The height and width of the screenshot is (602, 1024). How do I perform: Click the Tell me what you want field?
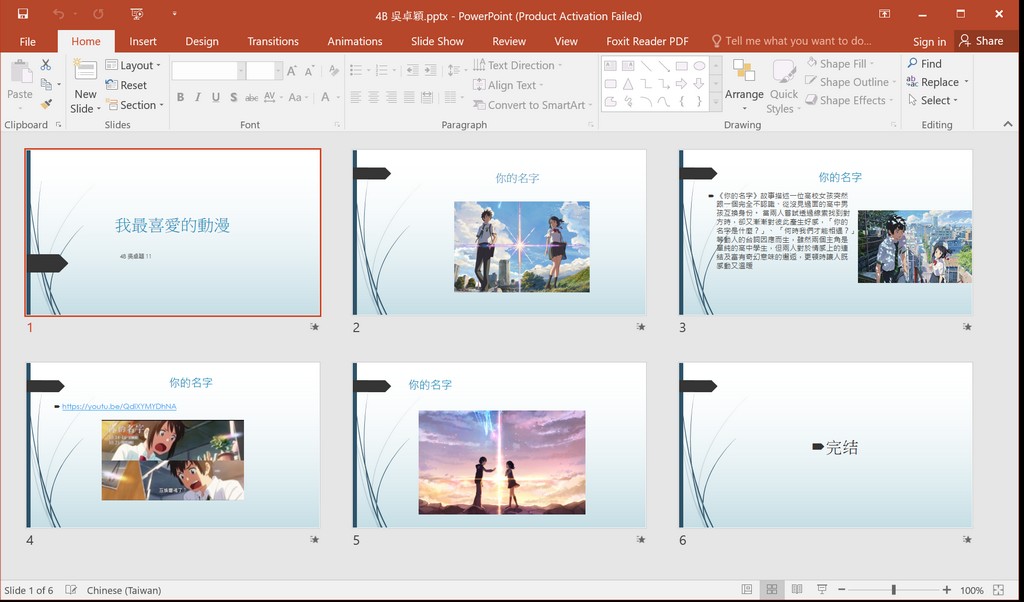click(x=792, y=40)
